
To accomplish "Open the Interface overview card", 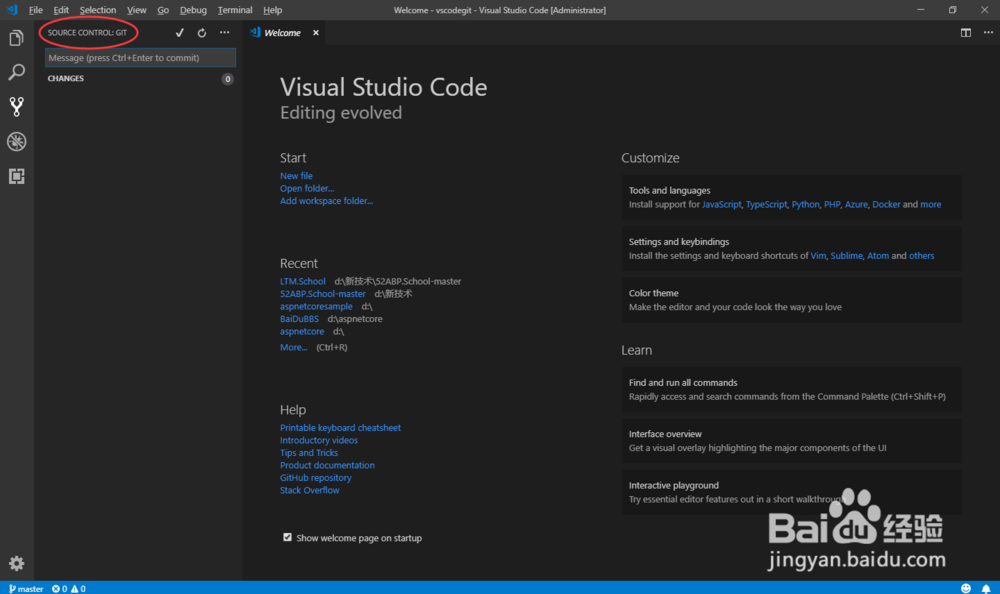I will coord(791,441).
